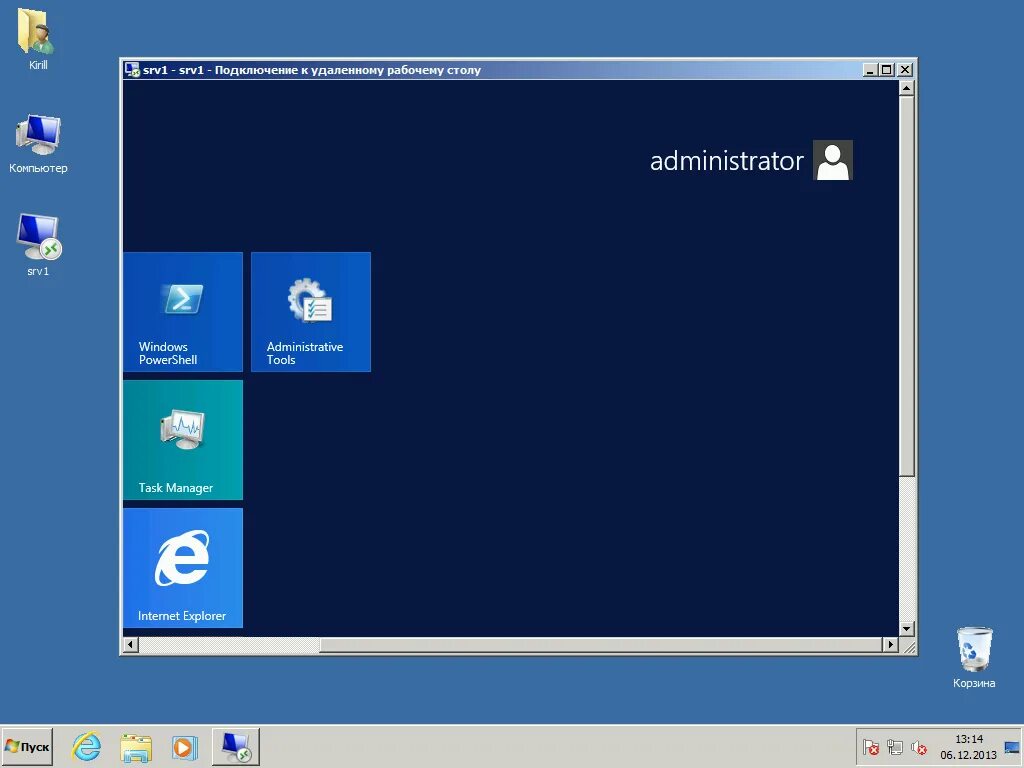Open the Action Center flag tray icon

(x=871, y=747)
